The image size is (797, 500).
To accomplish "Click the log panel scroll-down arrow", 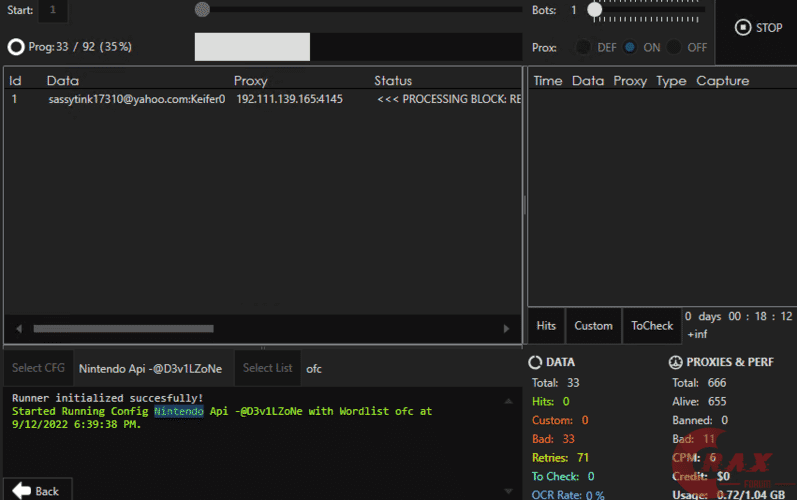I will [x=510, y=491].
